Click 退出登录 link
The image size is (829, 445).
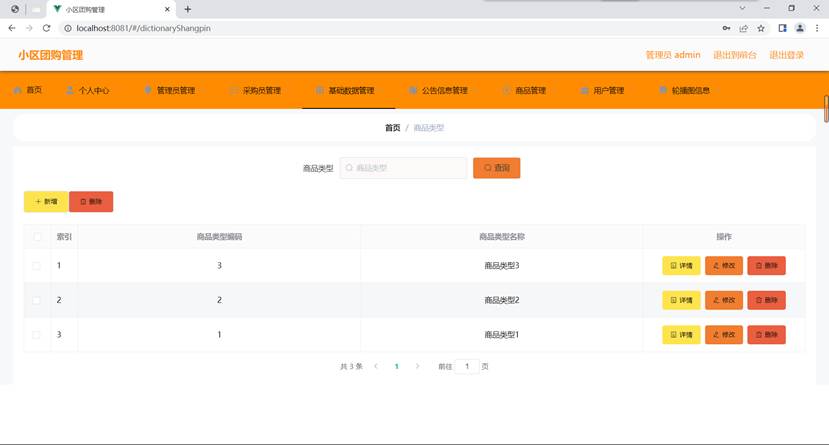click(x=786, y=55)
